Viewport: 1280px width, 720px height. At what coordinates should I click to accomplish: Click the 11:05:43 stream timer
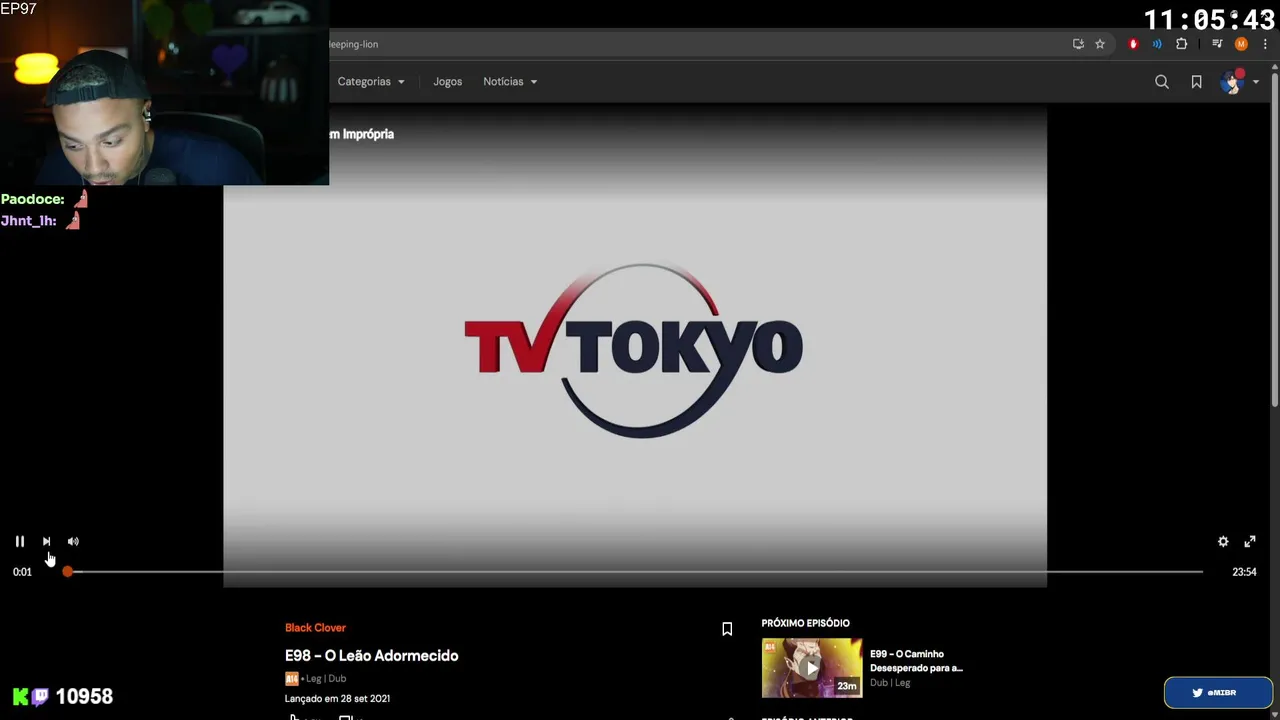coord(1209,20)
